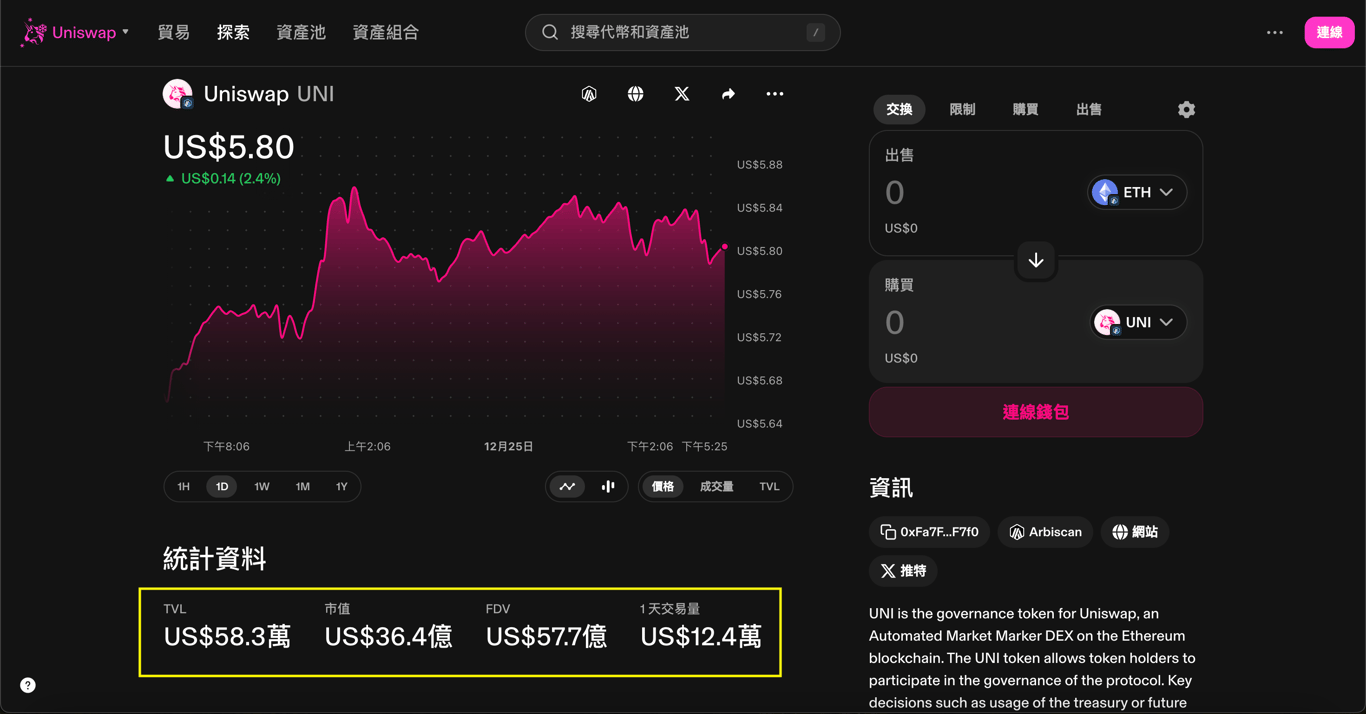
Task: Open swap settings gear
Action: tap(1186, 110)
